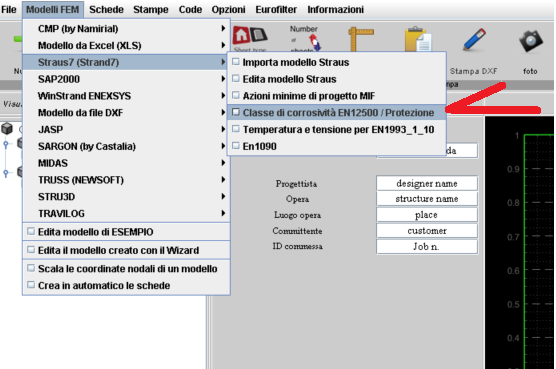Click the cube icon in the tree panel

7,128
